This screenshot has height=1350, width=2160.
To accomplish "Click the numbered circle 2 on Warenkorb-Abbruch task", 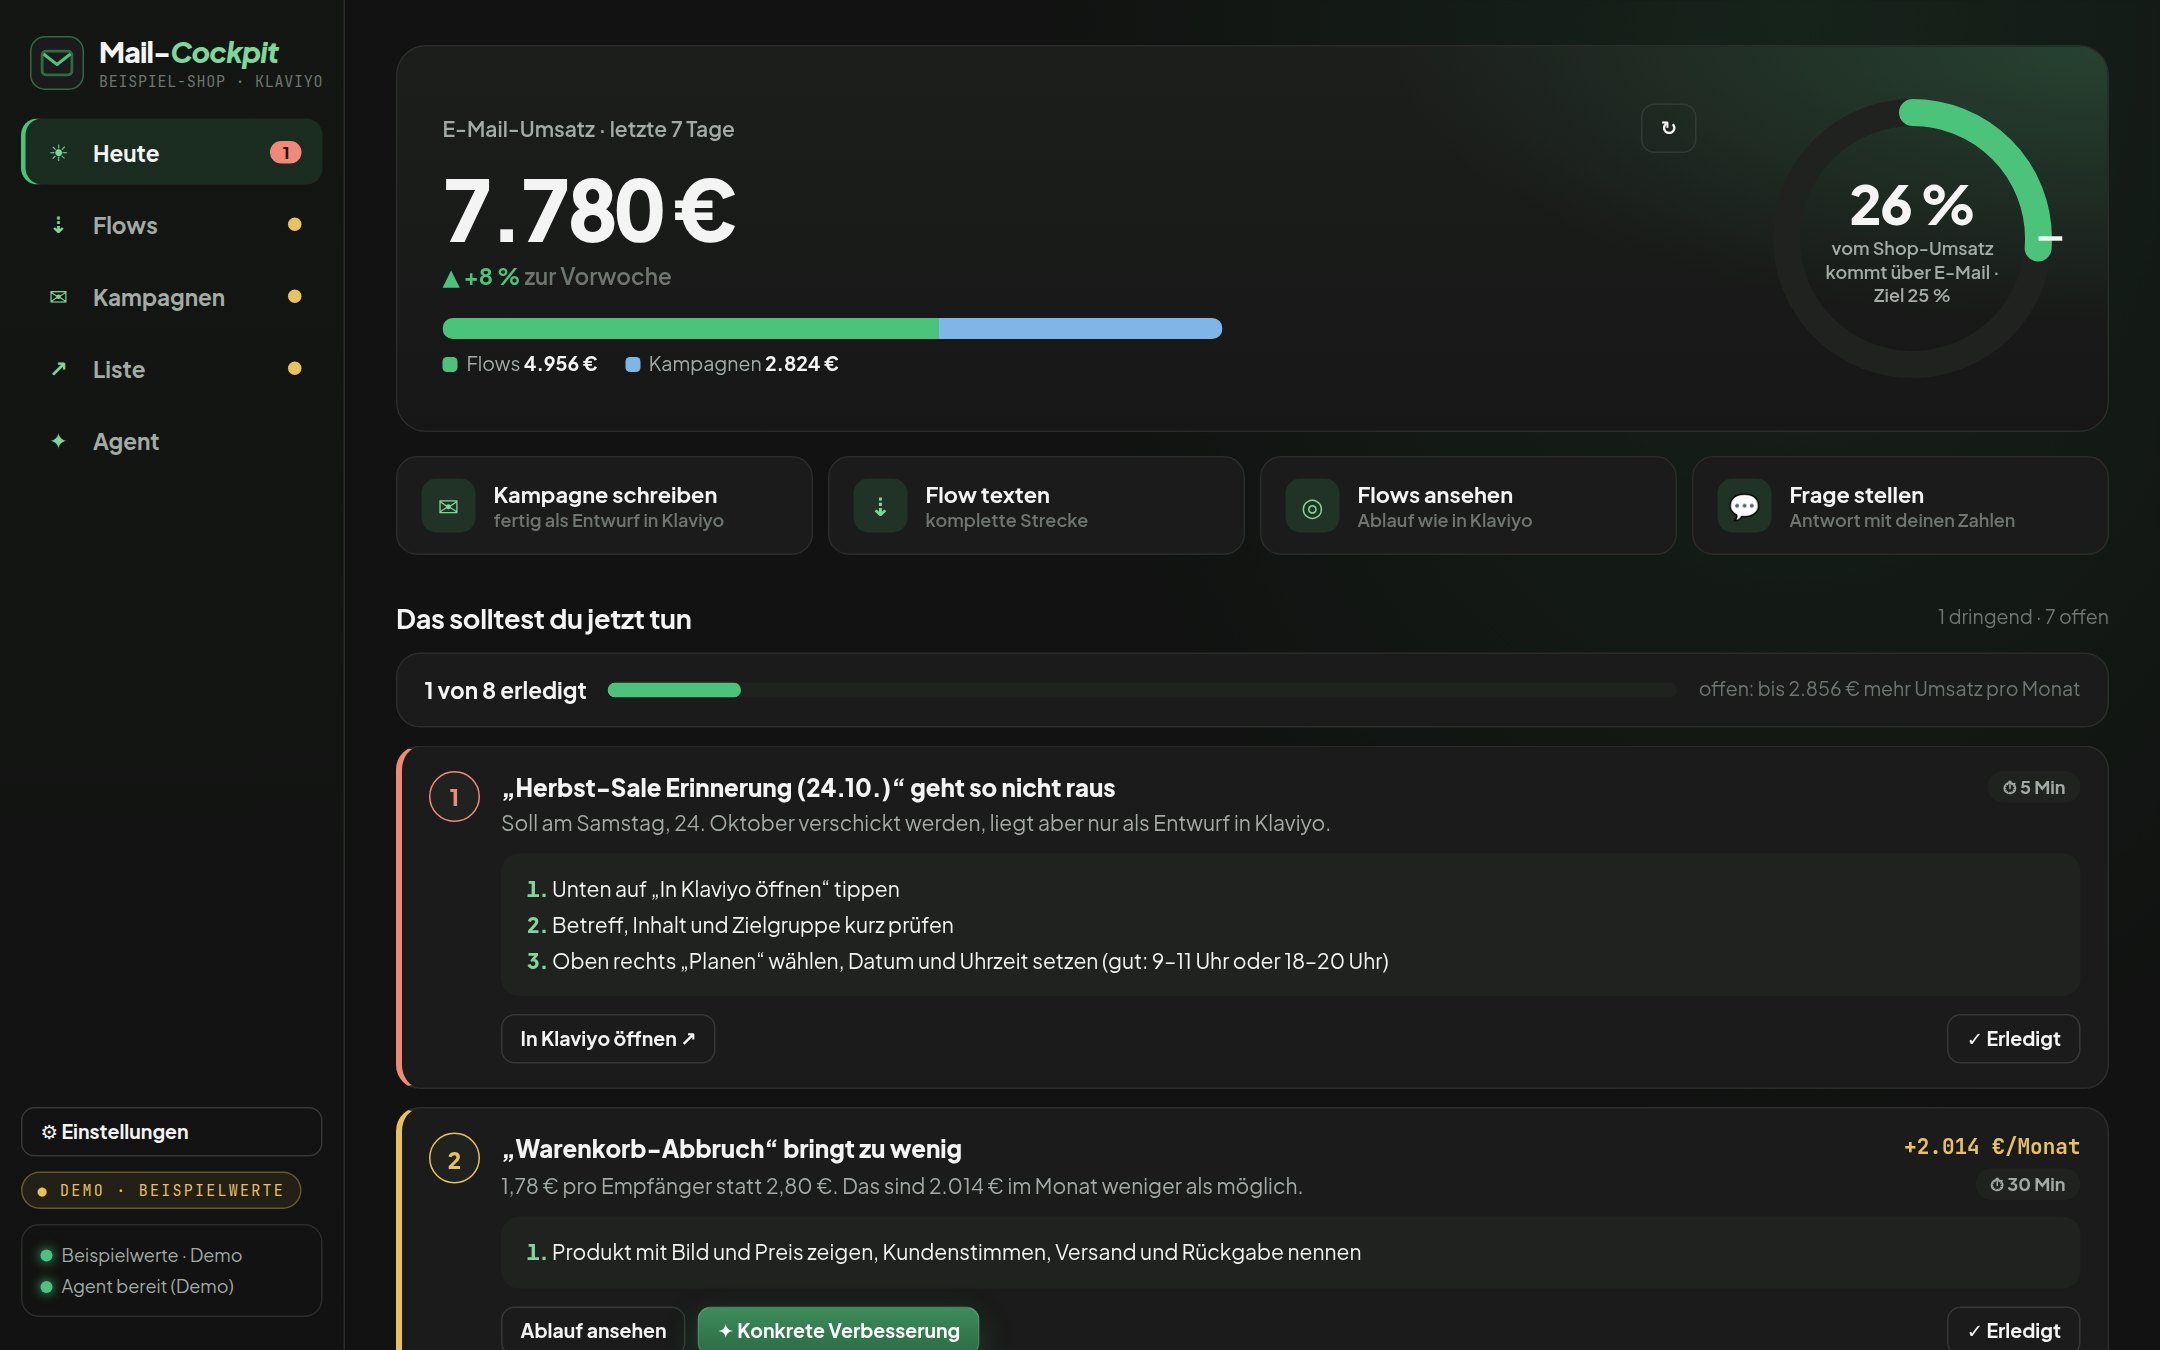I will coord(454,1159).
